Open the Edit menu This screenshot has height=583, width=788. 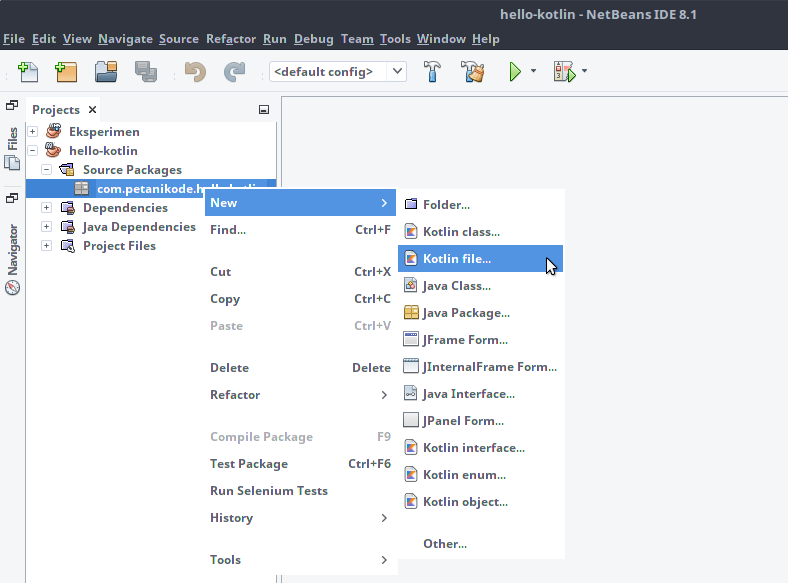44,39
